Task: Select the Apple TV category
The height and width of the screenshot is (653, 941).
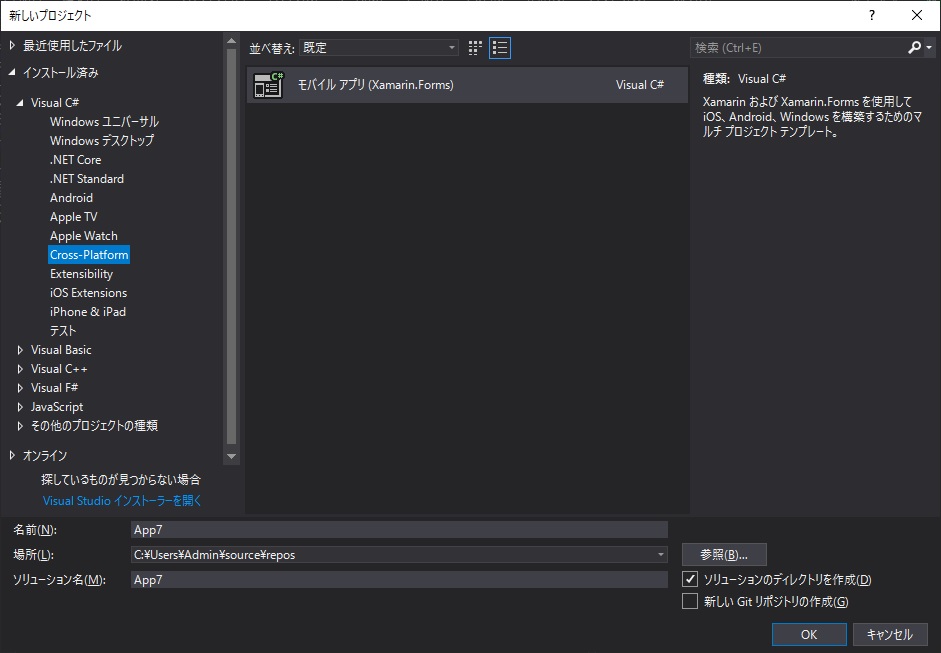Action: point(73,216)
